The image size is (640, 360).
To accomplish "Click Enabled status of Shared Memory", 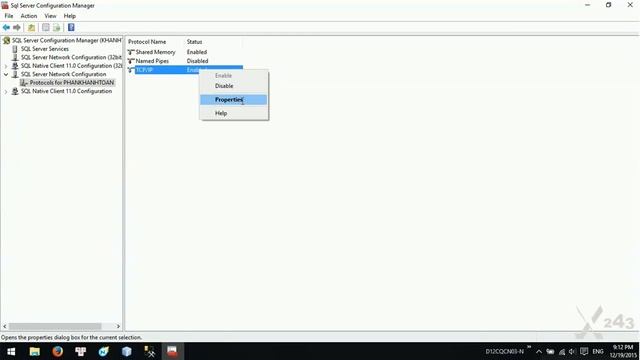I will pyautogui.click(x=197, y=52).
